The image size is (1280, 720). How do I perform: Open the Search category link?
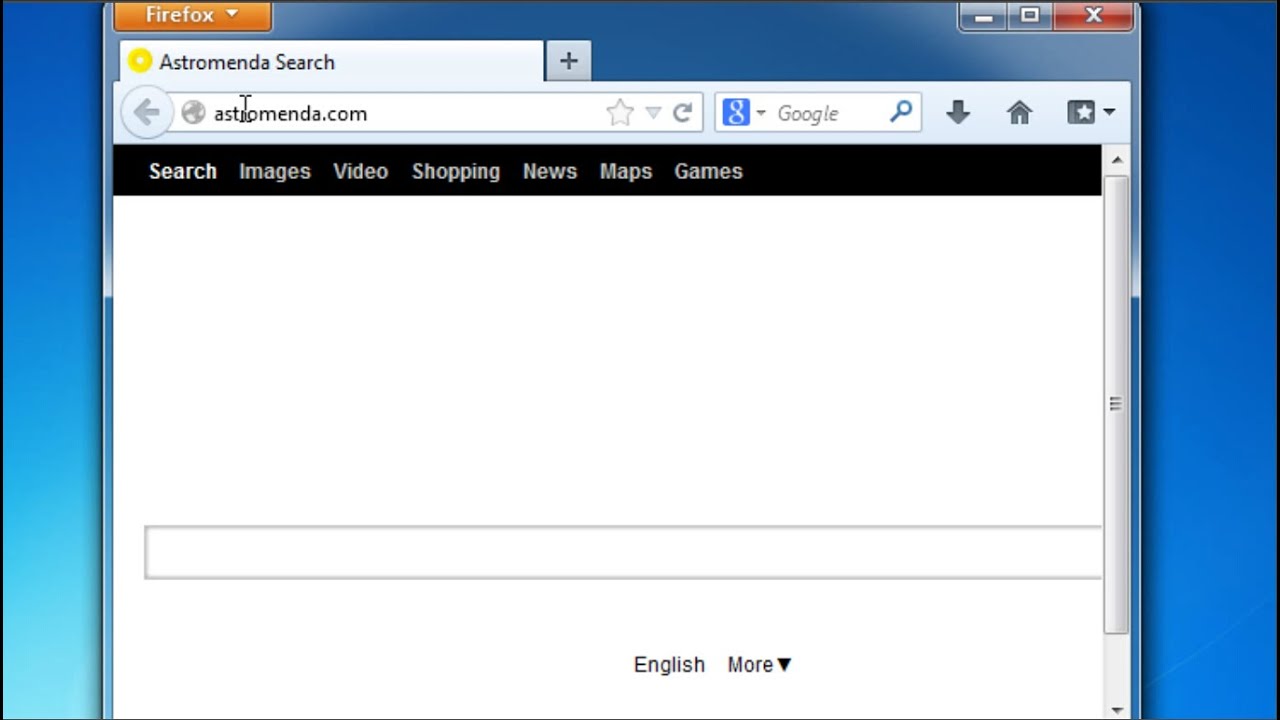click(x=183, y=171)
